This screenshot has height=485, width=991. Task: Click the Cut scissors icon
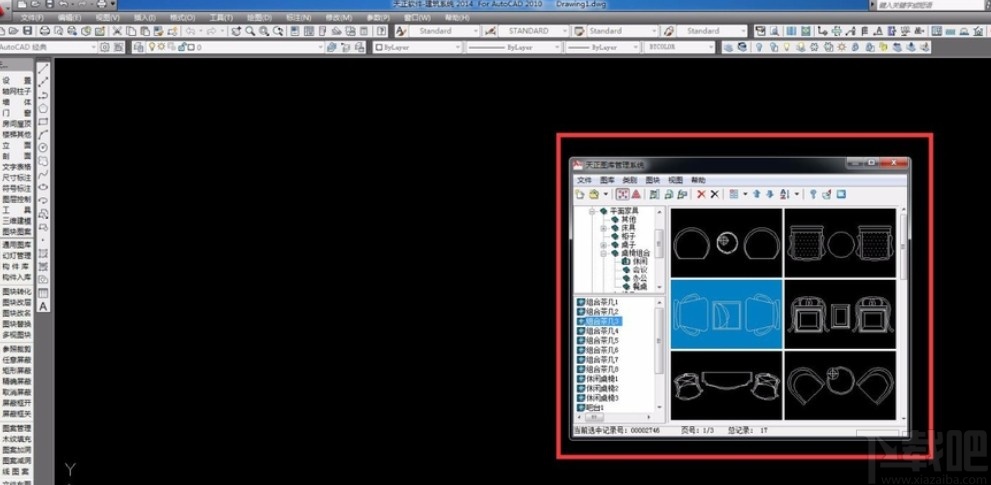[x=117, y=31]
